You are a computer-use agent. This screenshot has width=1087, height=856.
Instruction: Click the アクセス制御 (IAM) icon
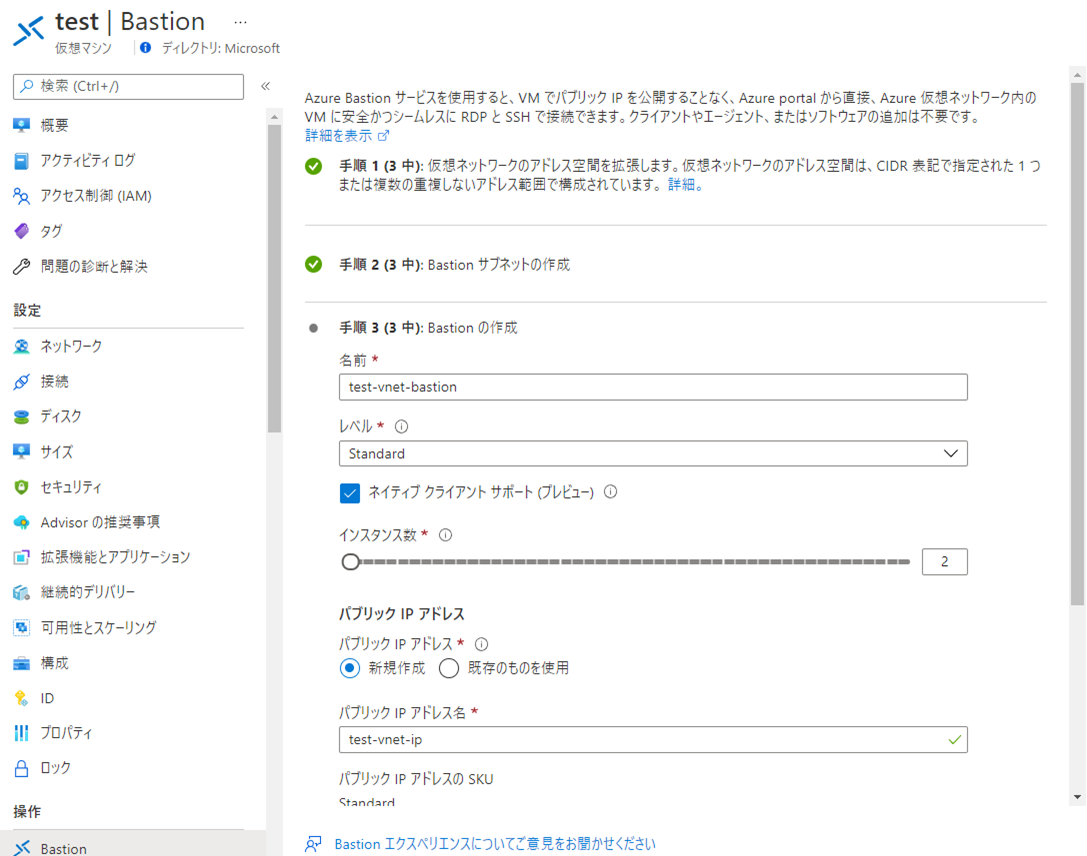tap(21, 196)
